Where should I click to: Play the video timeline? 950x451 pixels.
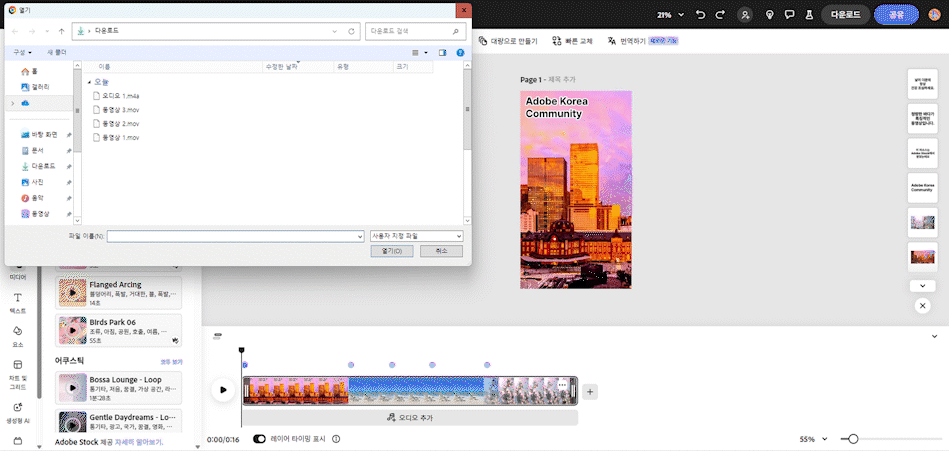[x=223, y=390]
